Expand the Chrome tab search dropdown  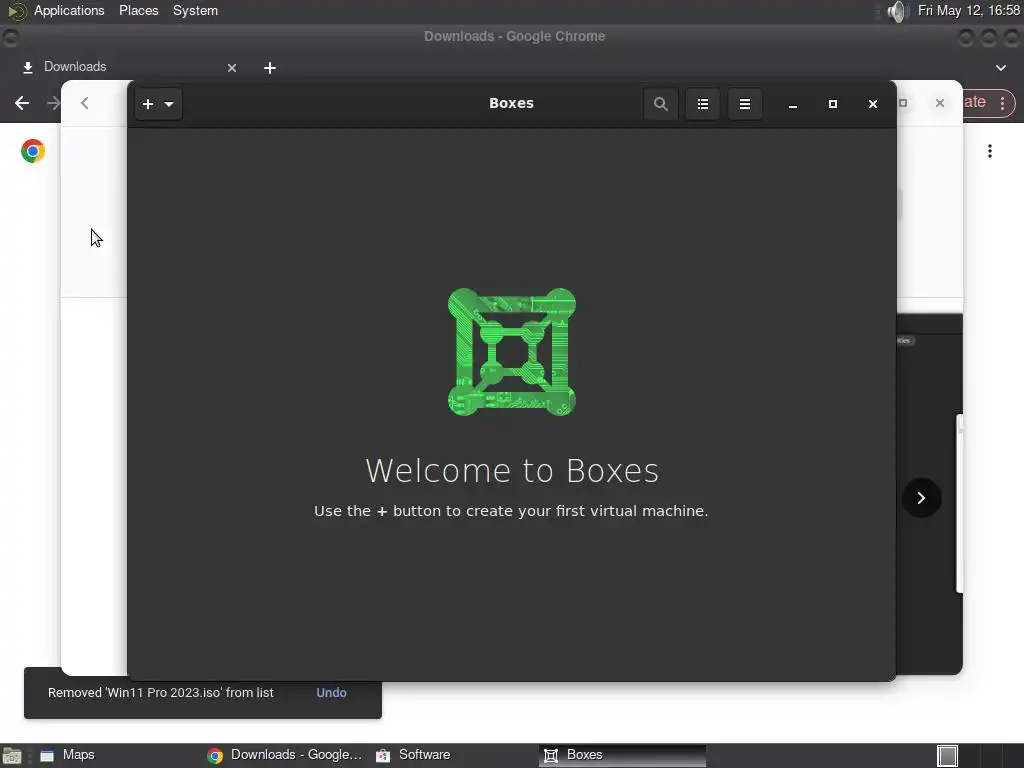coord(1000,67)
